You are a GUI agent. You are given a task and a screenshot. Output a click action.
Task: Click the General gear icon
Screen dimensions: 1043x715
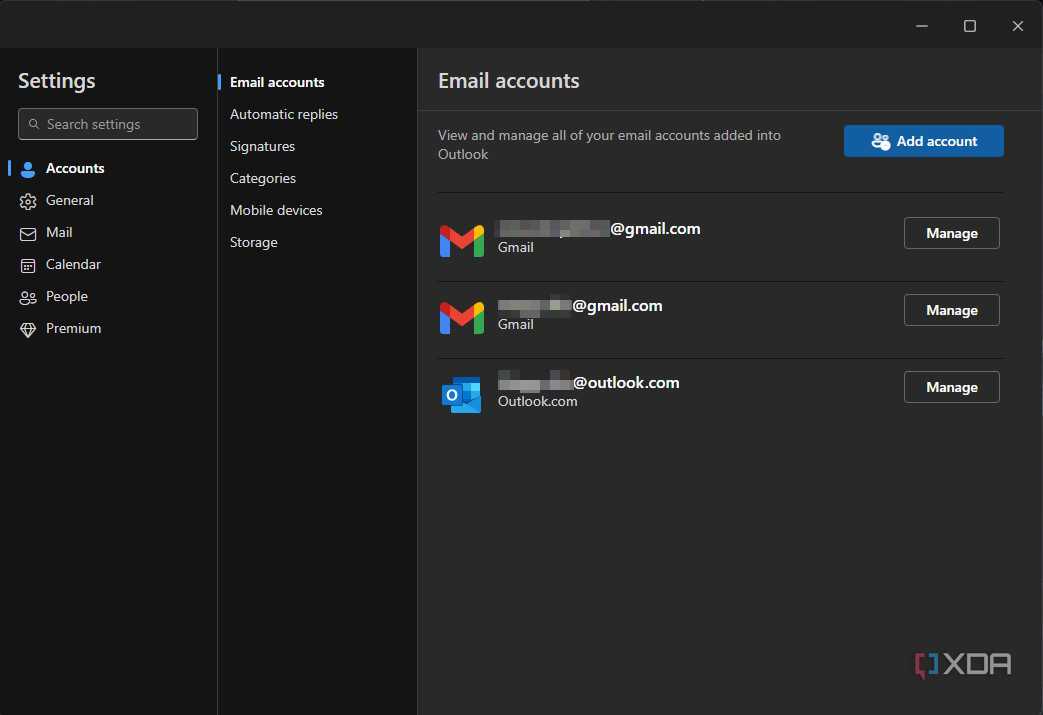click(28, 202)
